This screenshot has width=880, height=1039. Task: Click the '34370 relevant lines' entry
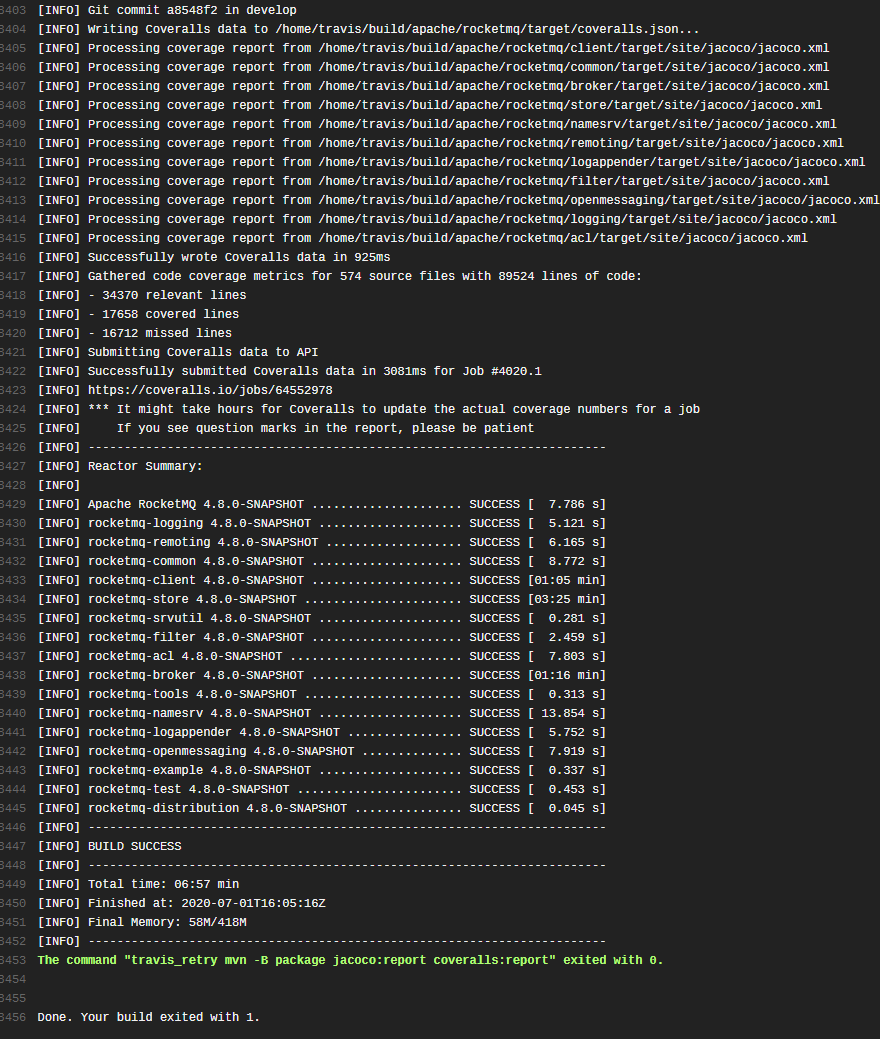142,295
